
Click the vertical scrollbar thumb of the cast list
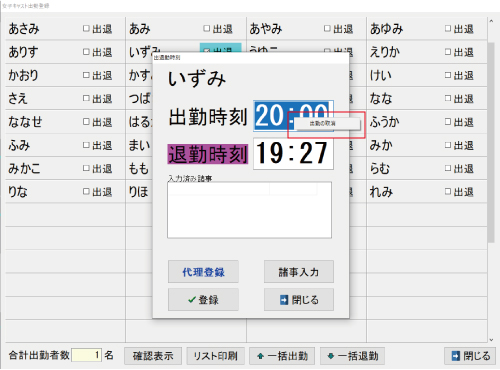point(491,142)
